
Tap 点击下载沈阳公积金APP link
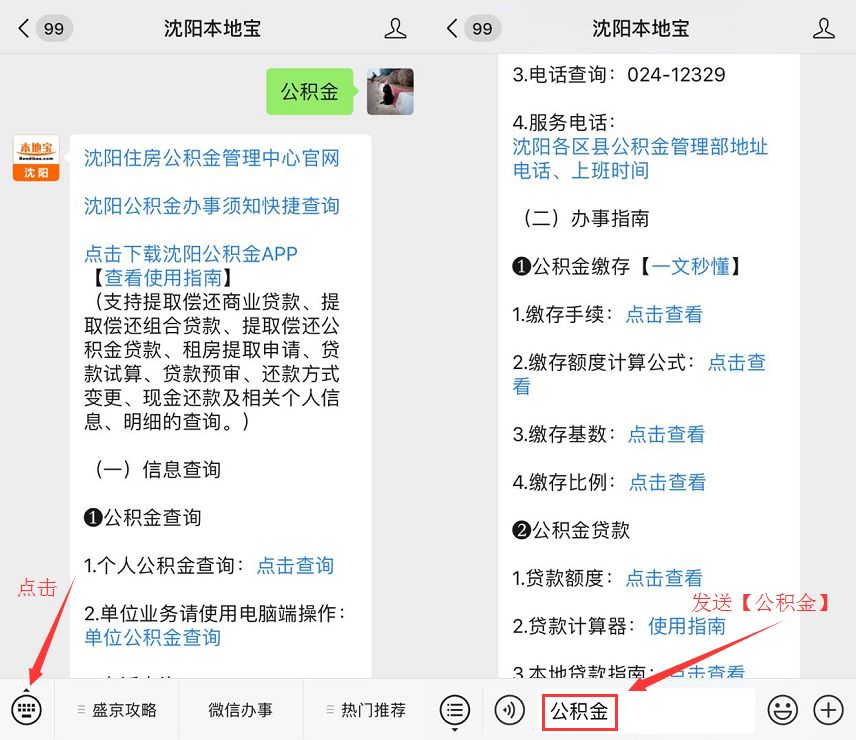191,254
